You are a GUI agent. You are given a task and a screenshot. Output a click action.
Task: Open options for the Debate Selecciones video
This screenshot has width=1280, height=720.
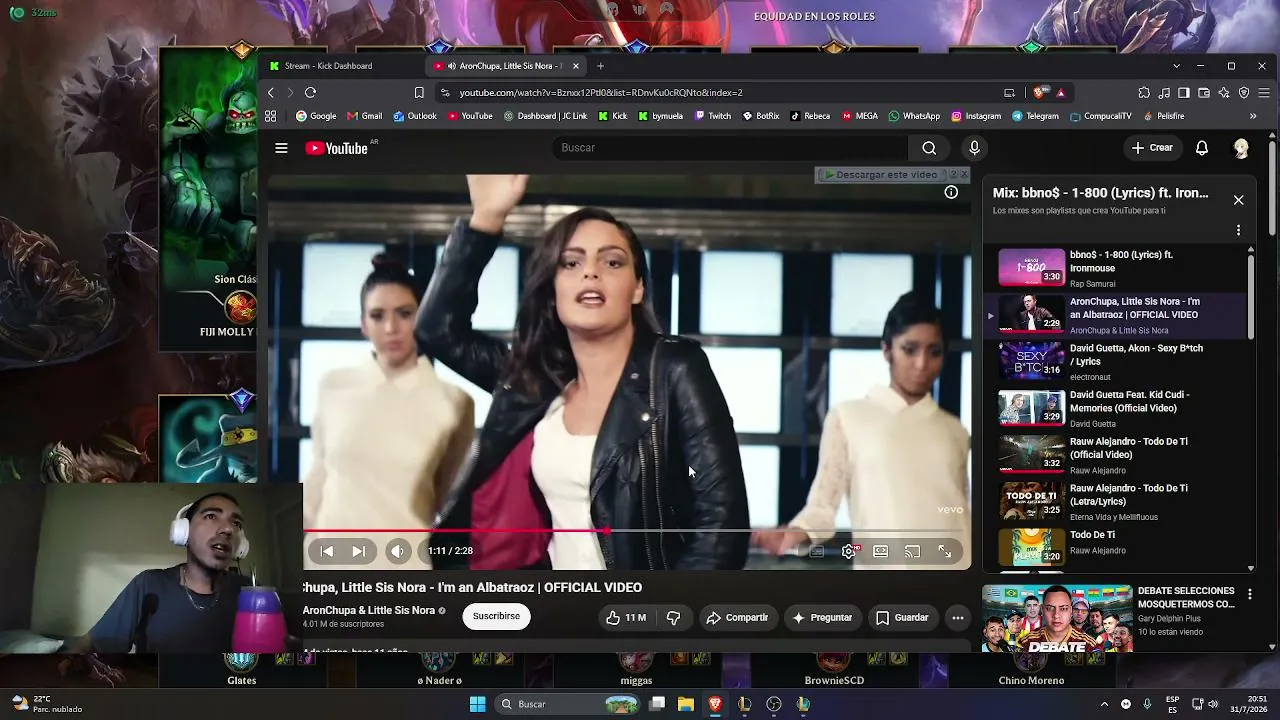click(1249, 594)
